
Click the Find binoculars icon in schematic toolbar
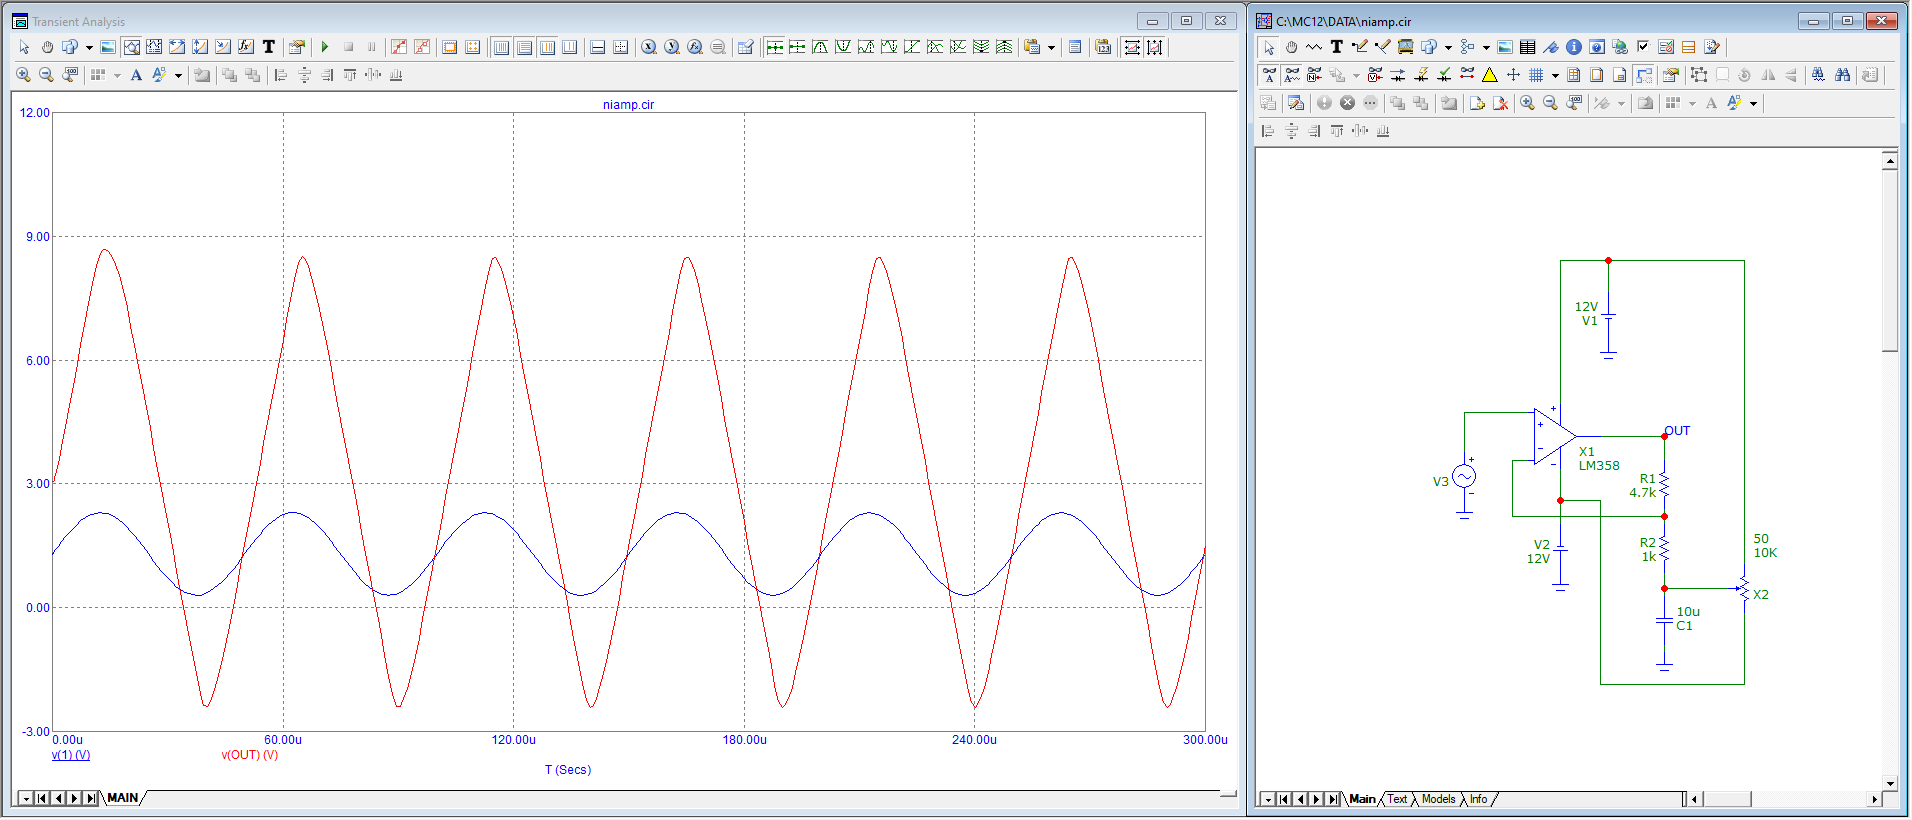[1842, 75]
